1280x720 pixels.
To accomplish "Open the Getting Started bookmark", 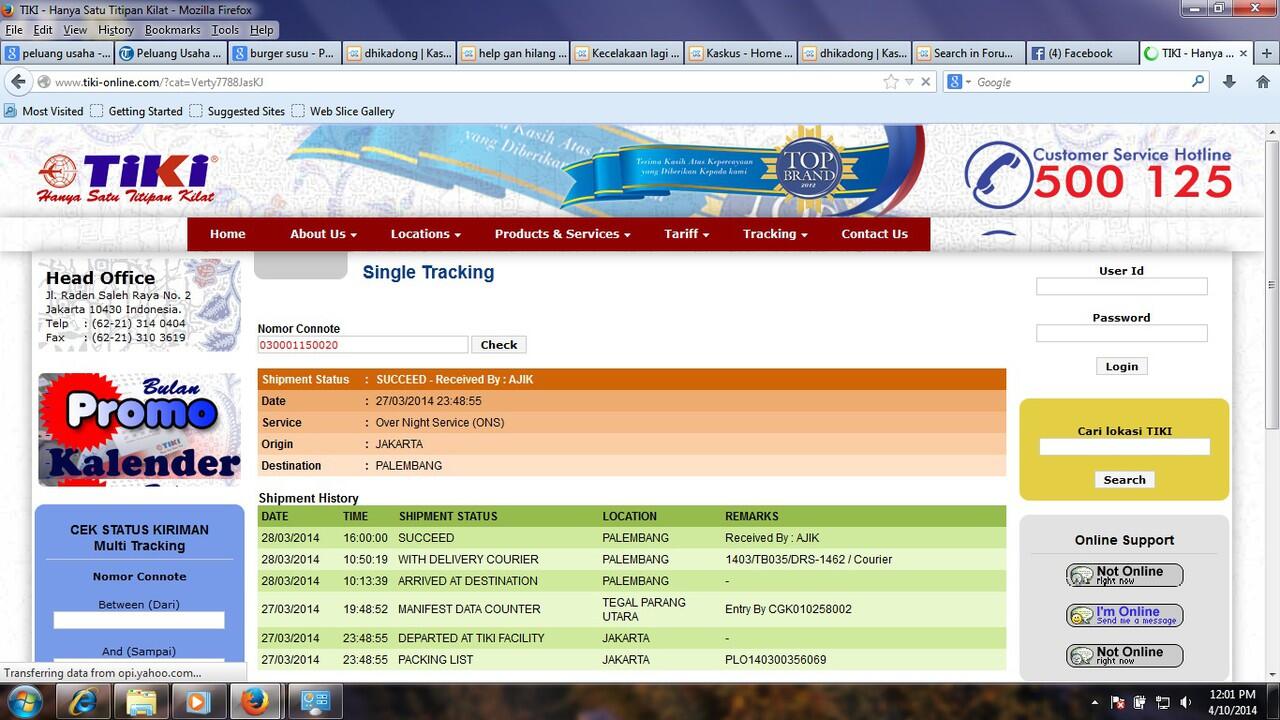I will 137,111.
